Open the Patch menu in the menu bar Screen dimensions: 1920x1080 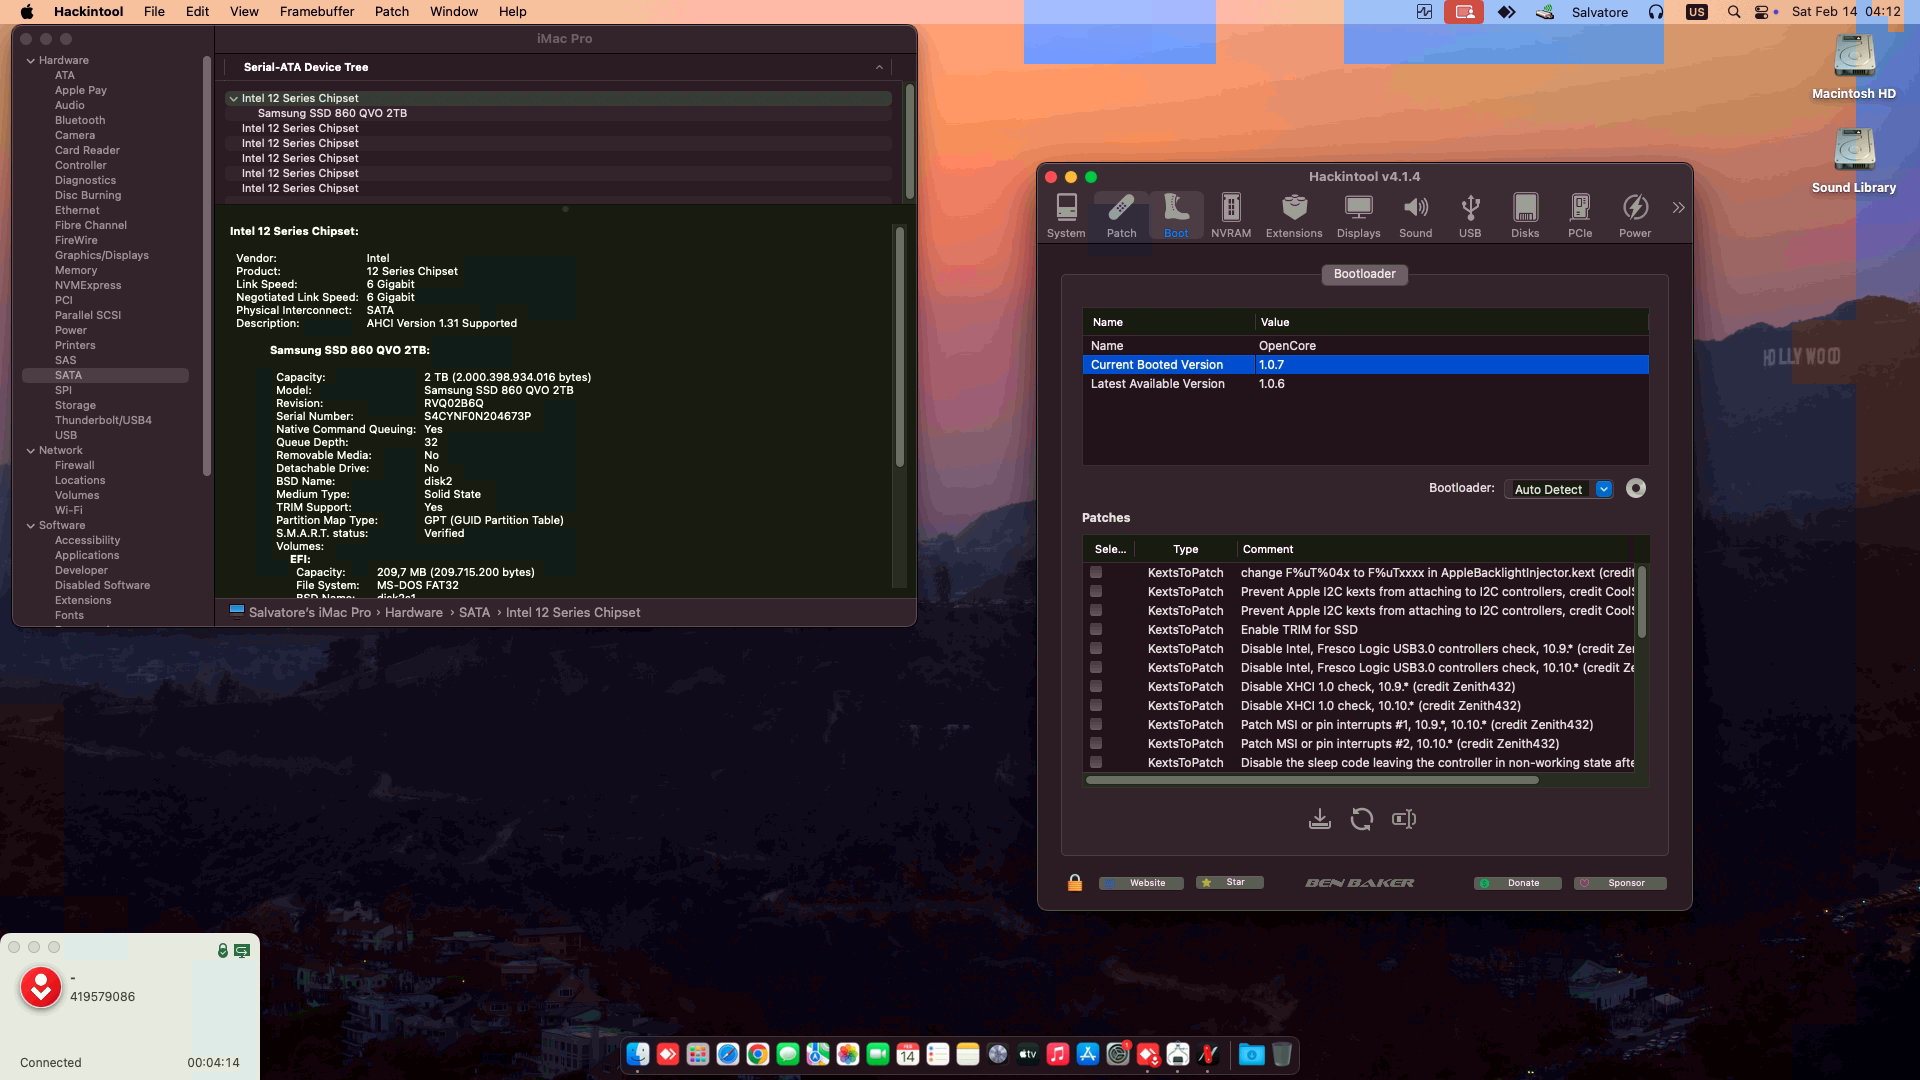coord(392,12)
